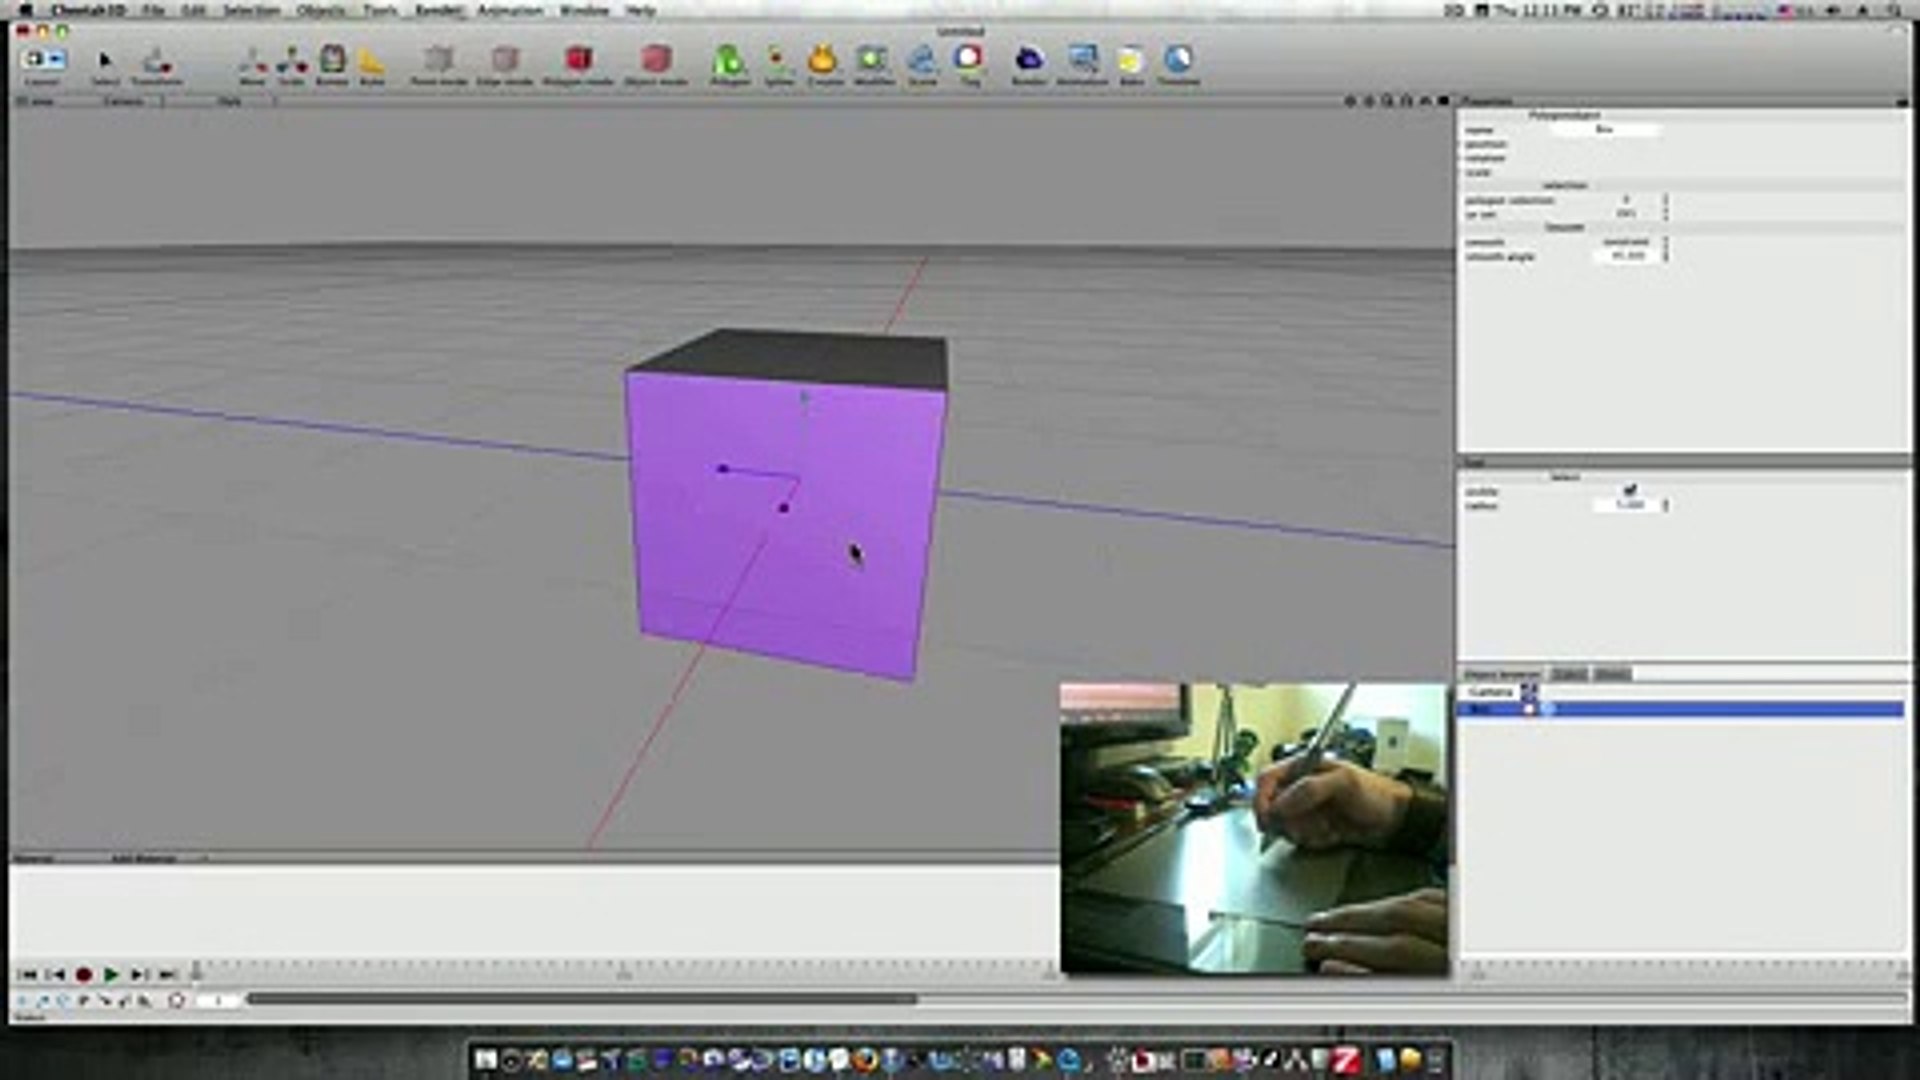Viewport: 1920px width, 1080px height.
Task: Click the Object mode cube icon
Action: 656,60
